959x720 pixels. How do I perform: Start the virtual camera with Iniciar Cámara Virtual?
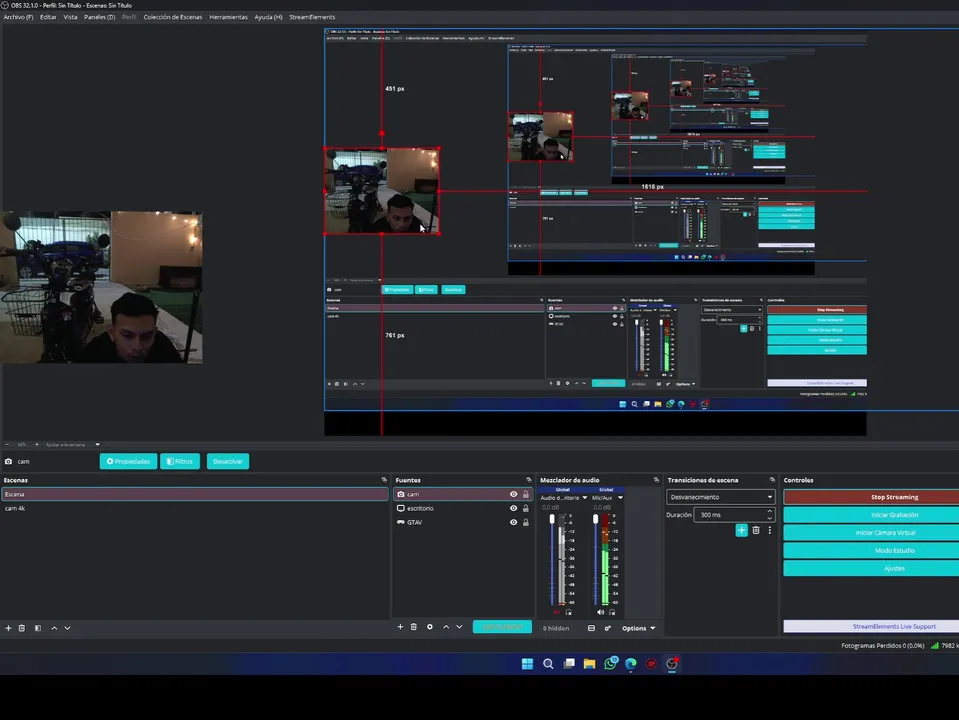tap(872, 533)
